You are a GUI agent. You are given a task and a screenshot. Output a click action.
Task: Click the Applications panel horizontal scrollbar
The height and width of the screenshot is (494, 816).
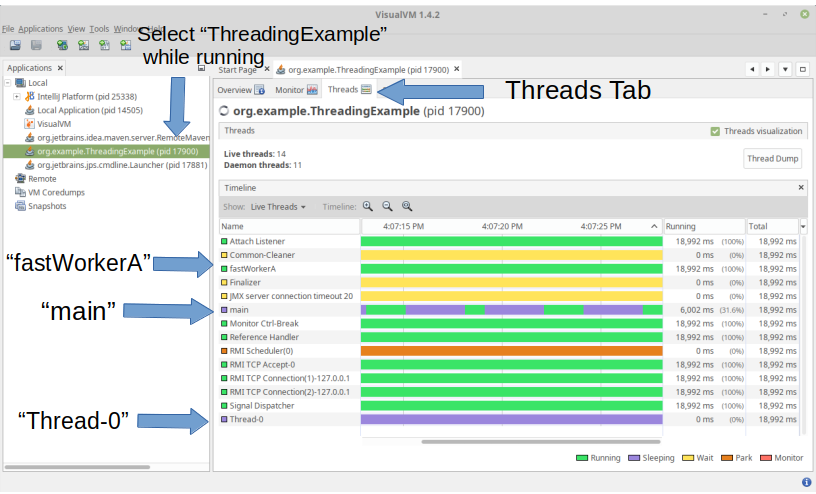click(x=77, y=467)
